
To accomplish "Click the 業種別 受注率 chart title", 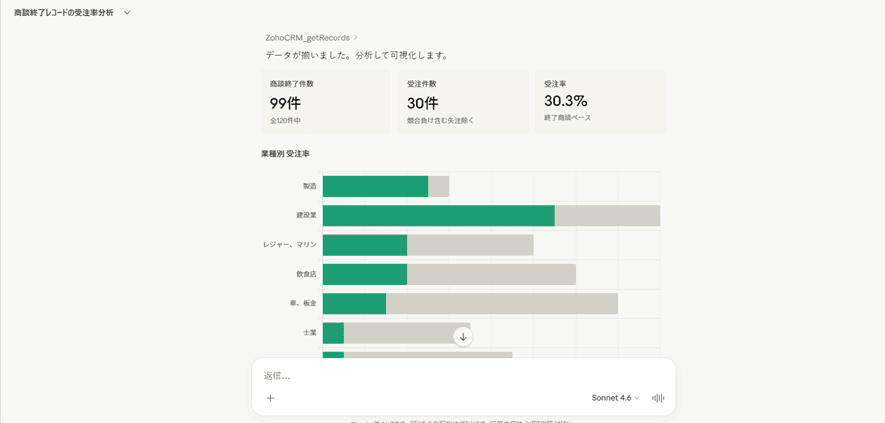I will coord(286,154).
